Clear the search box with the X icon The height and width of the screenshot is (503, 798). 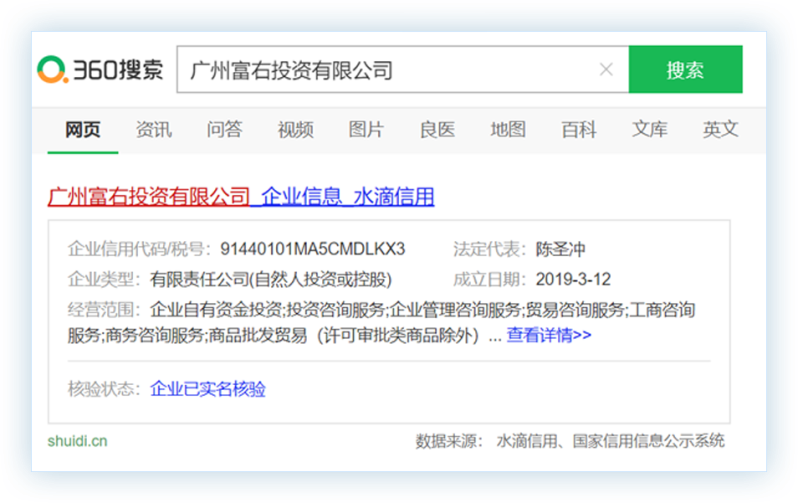(x=606, y=69)
